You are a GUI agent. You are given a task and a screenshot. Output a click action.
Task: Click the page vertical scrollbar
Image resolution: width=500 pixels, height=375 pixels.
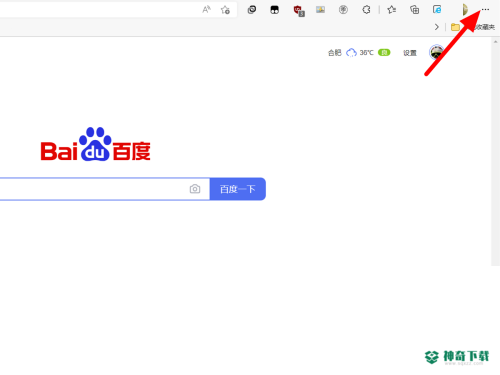coord(495,152)
